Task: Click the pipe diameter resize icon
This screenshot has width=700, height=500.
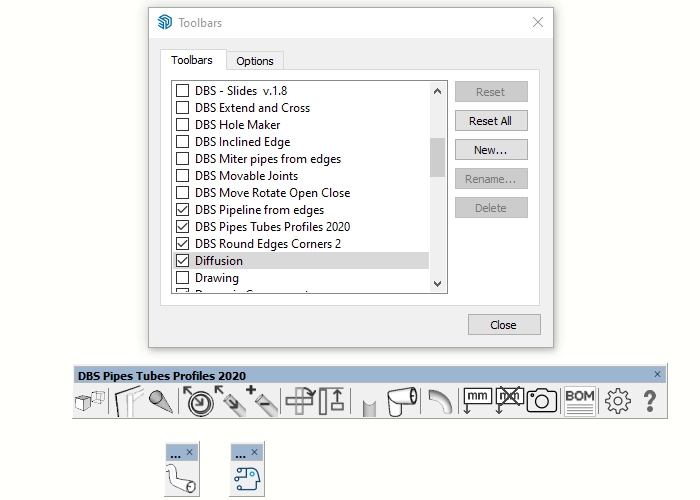Action: pyautogui.click(x=199, y=401)
